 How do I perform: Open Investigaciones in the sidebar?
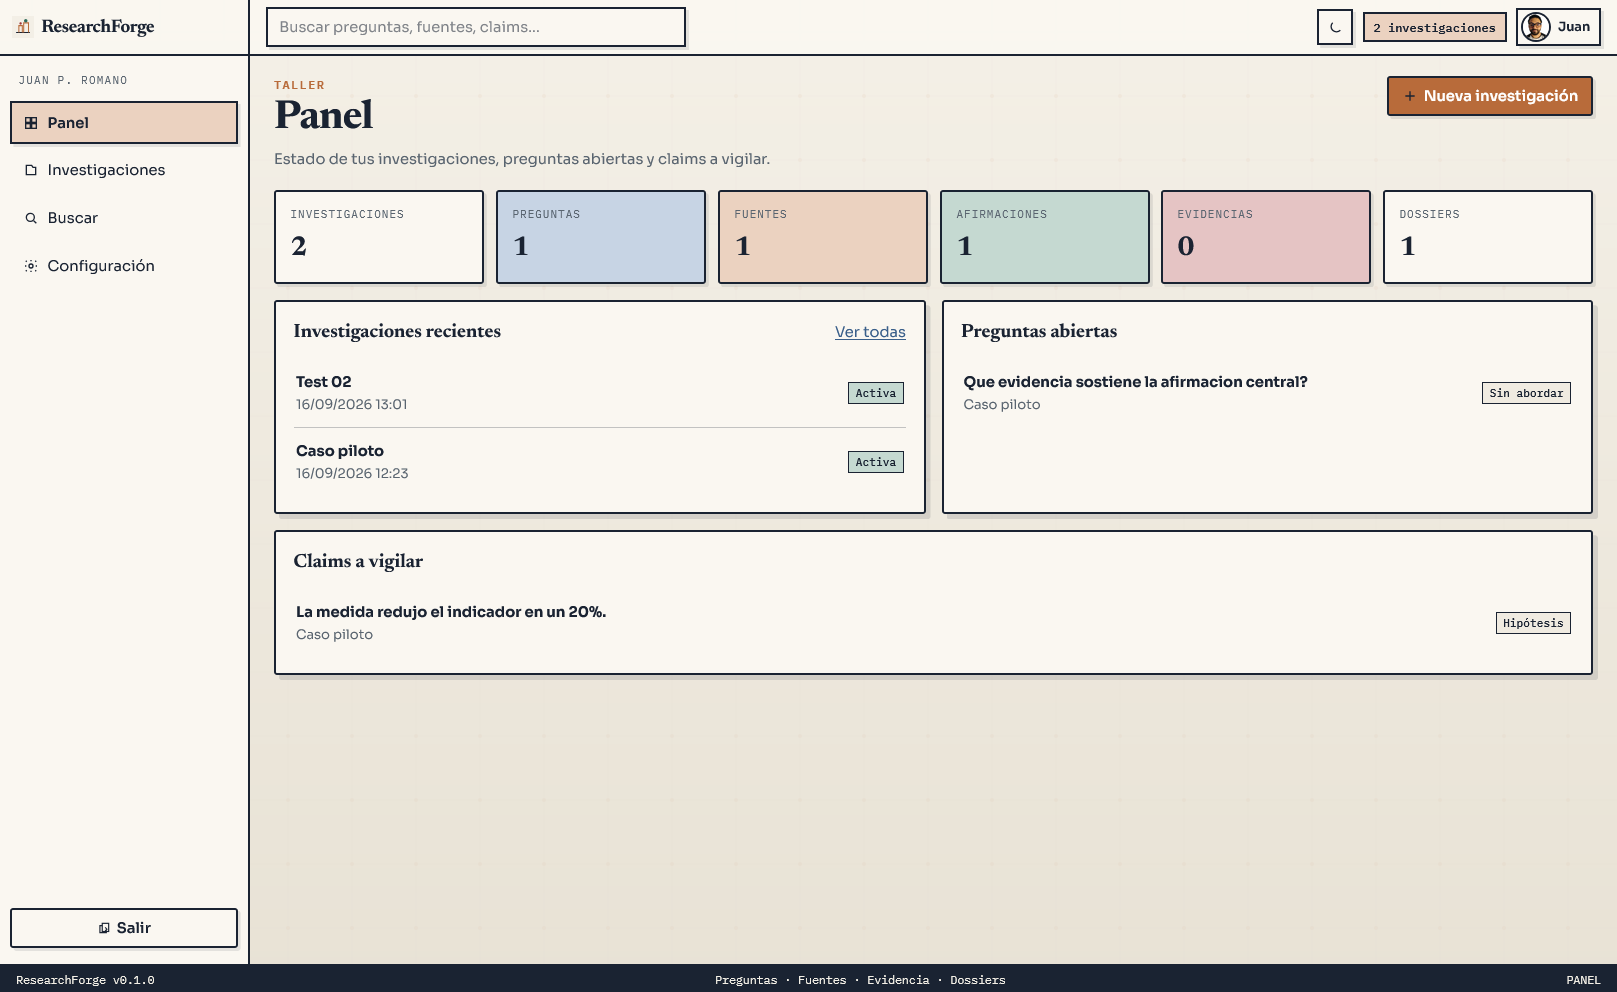[124, 170]
